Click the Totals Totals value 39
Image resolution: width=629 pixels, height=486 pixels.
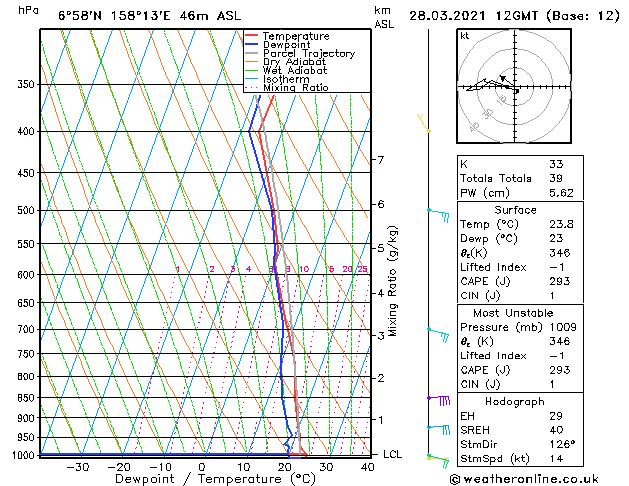click(556, 178)
